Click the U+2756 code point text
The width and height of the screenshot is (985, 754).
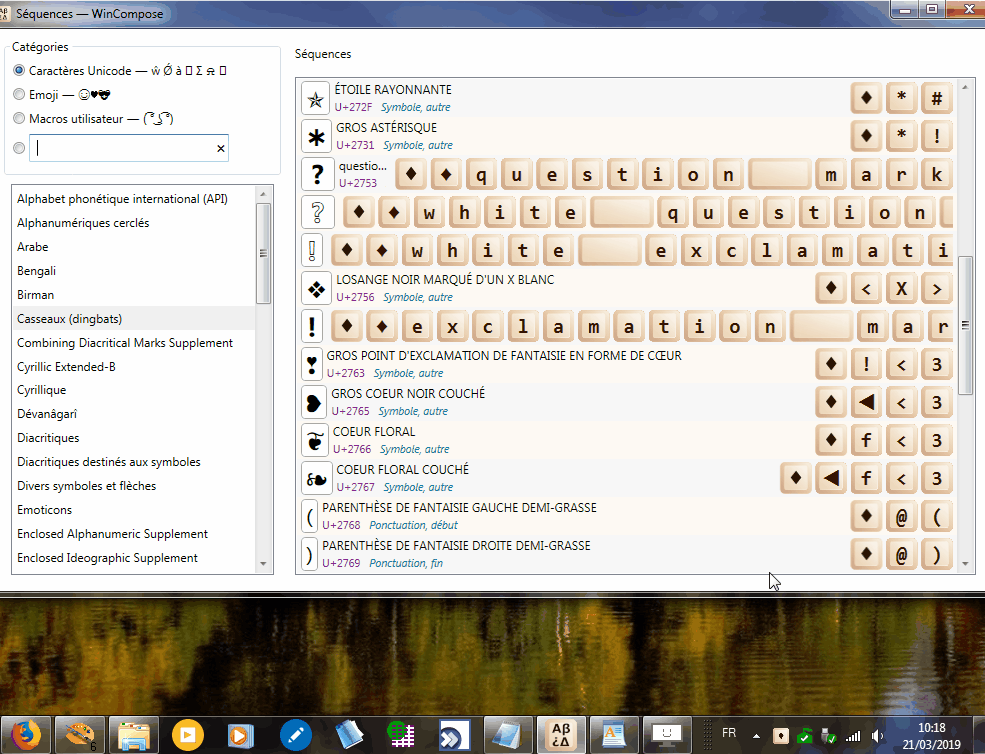(x=355, y=297)
